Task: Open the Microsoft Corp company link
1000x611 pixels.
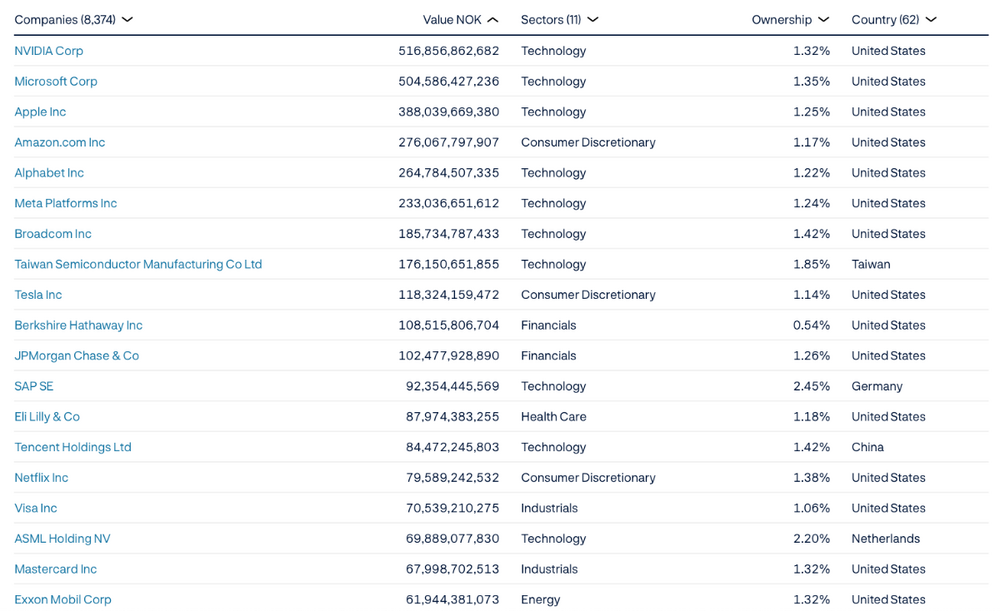Action: [x=55, y=81]
